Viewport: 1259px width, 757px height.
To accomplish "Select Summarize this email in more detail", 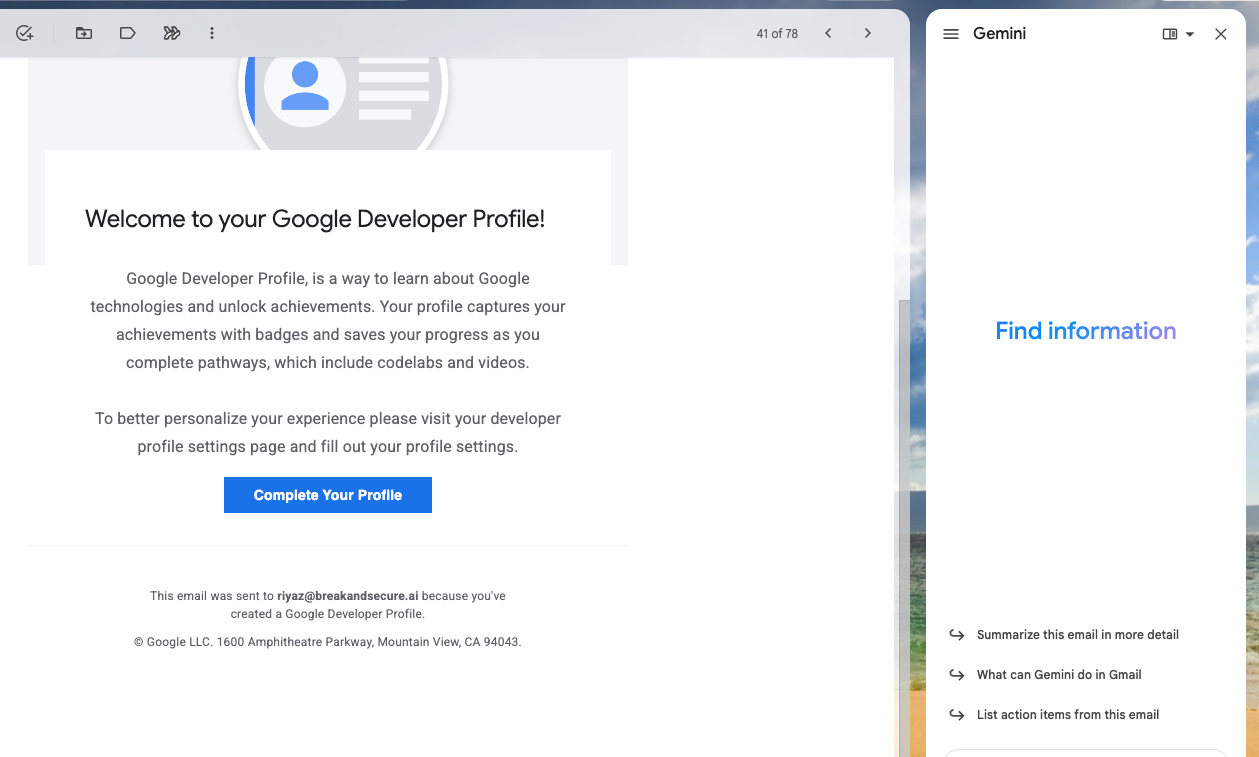I will pos(1078,634).
